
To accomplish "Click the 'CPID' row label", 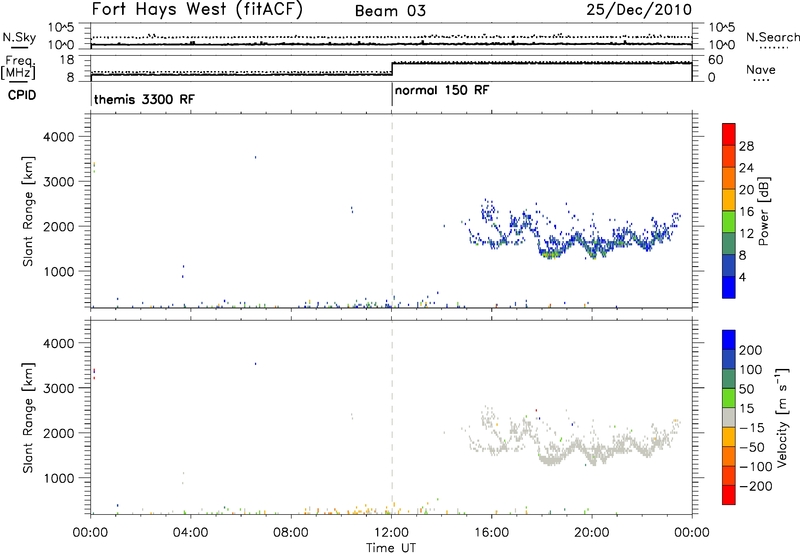I will click(22, 95).
